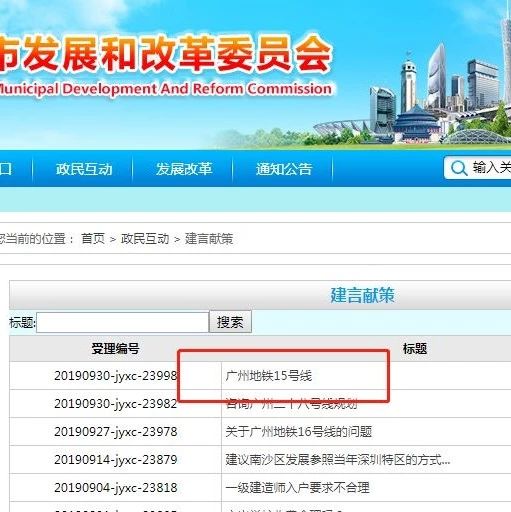Click record number 20190930-jyxc-23998
Viewport: 511px width, 512px height.
click(116, 376)
